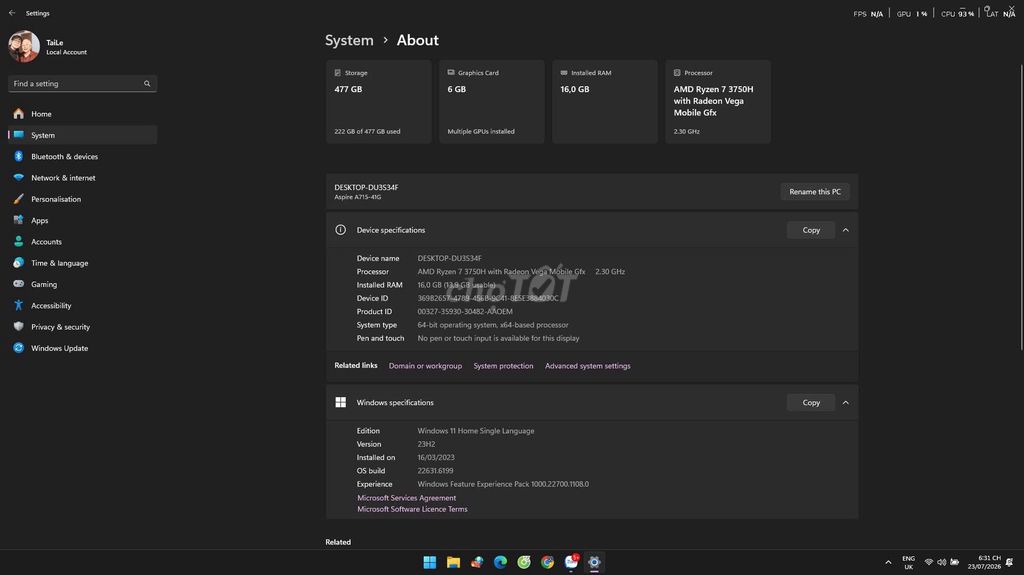Click the Product ID value 00327-35930-30482-AAOEM
Image resolution: width=1024 pixels, height=575 pixels.
[x=465, y=312]
